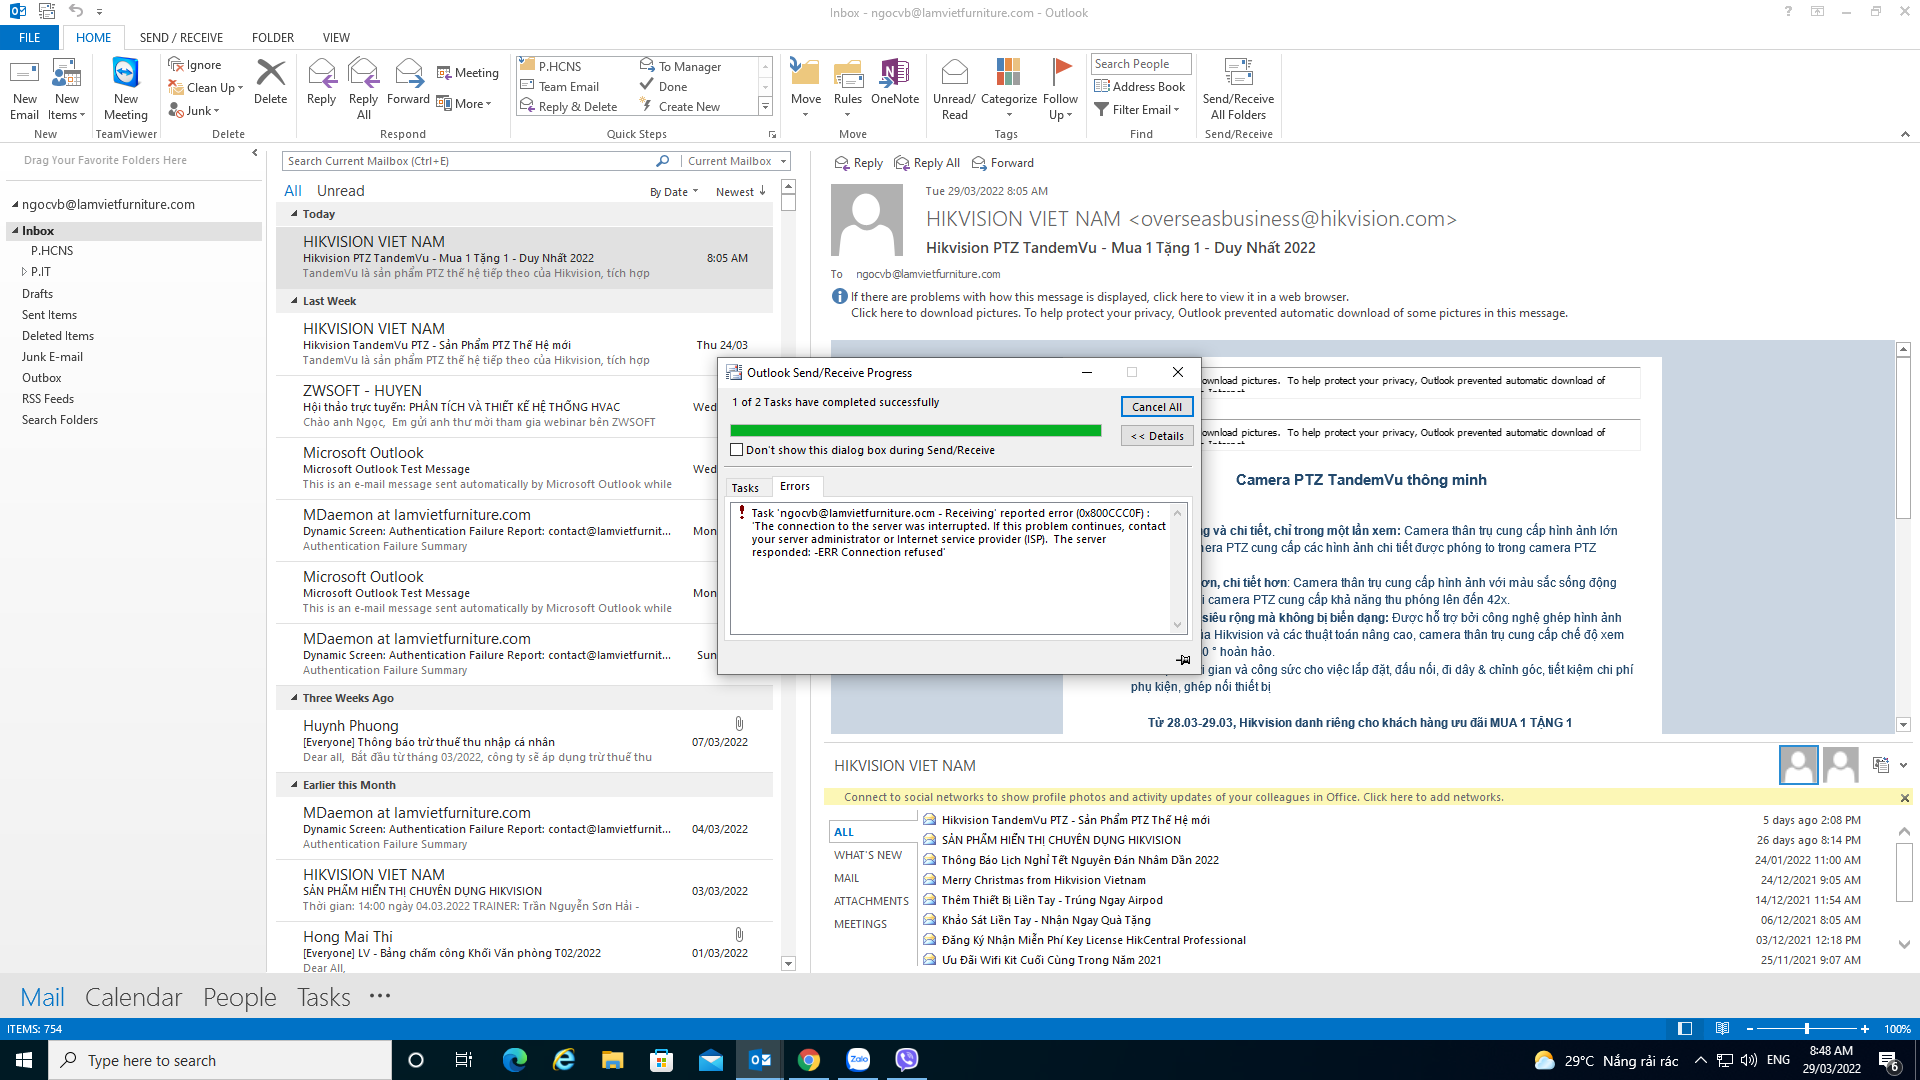The image size is (1920, 1080).
Task: Show Unread messages filter
Action: pyautogui.click(x=340, y=191)
